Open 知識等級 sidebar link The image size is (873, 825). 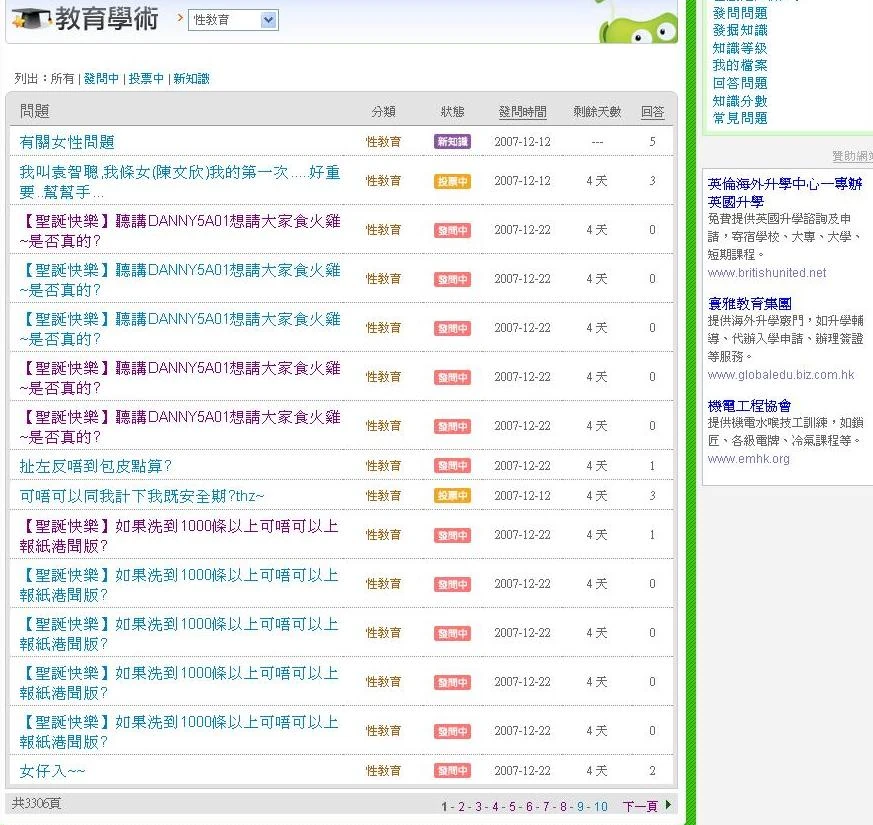(740, 48)
